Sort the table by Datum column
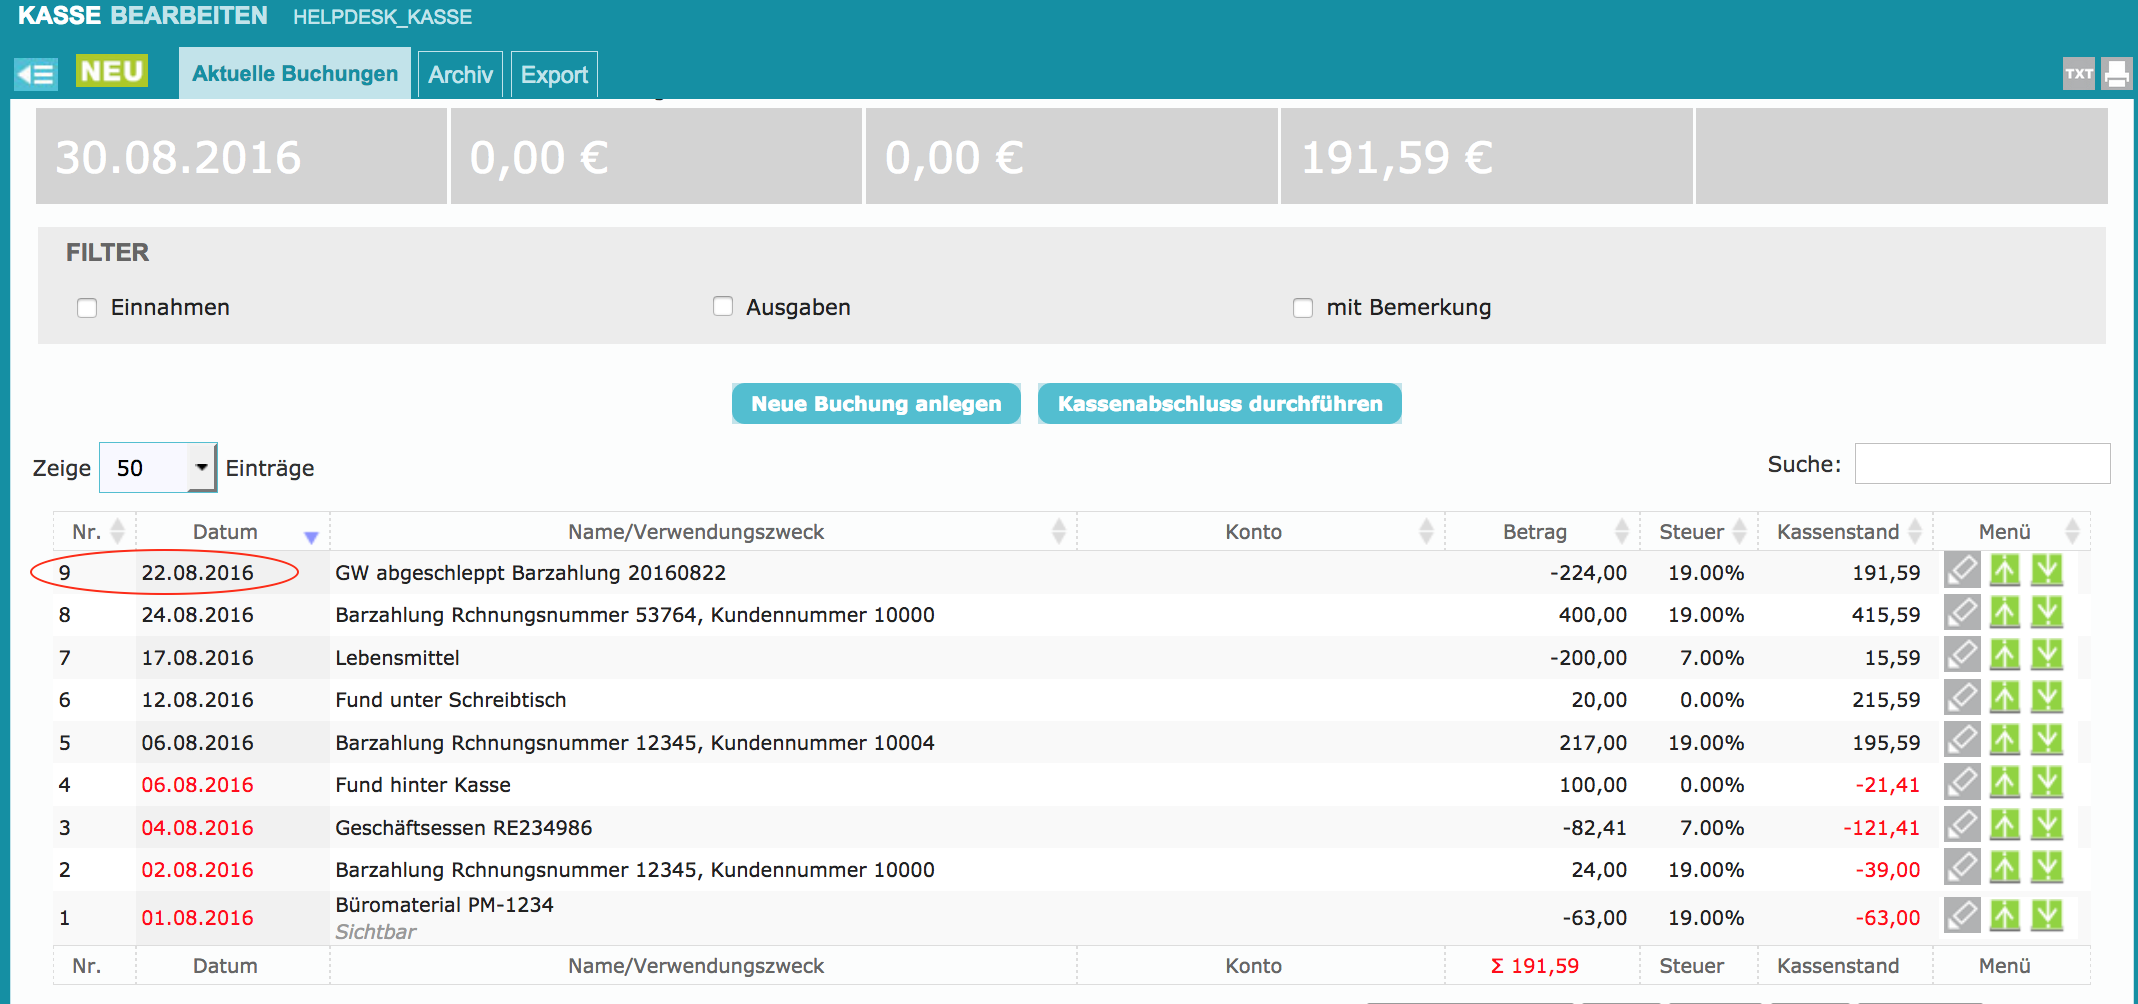The image size is (2138, 1004). tap(226, 532)
